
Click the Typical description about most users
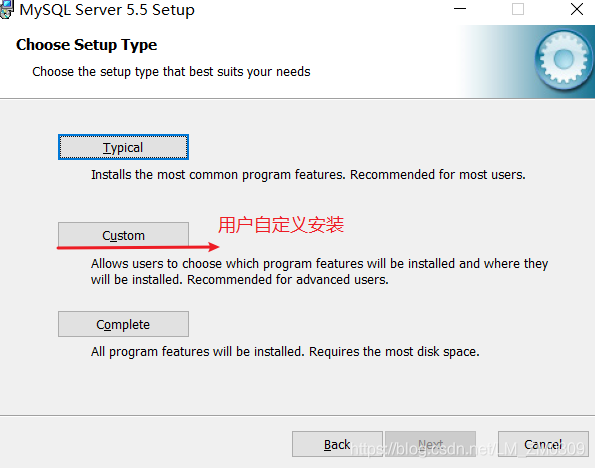tap(308, 175)
